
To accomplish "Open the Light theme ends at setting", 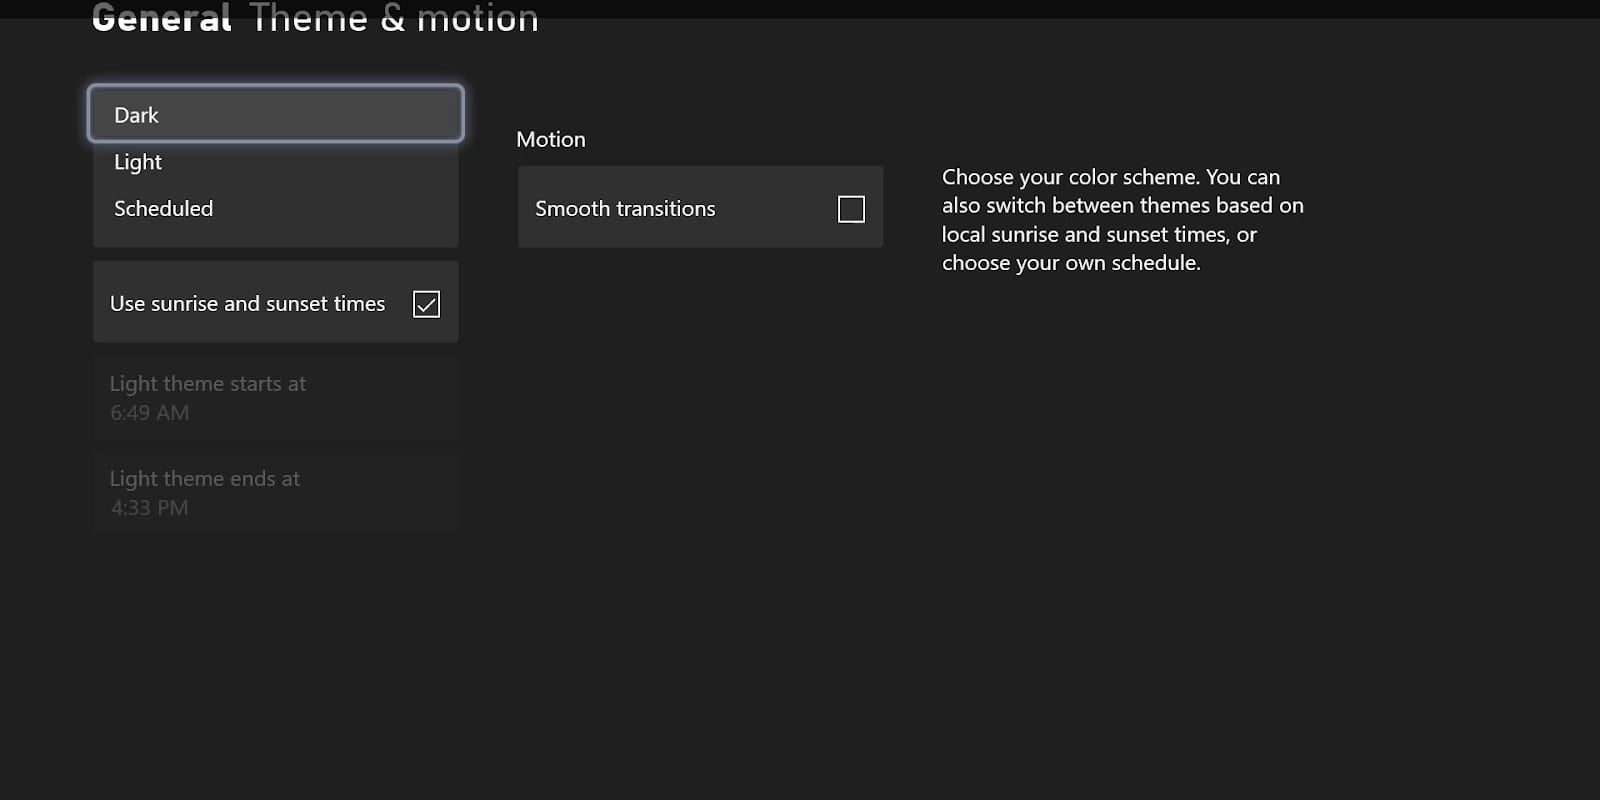I will pos(275,493).
